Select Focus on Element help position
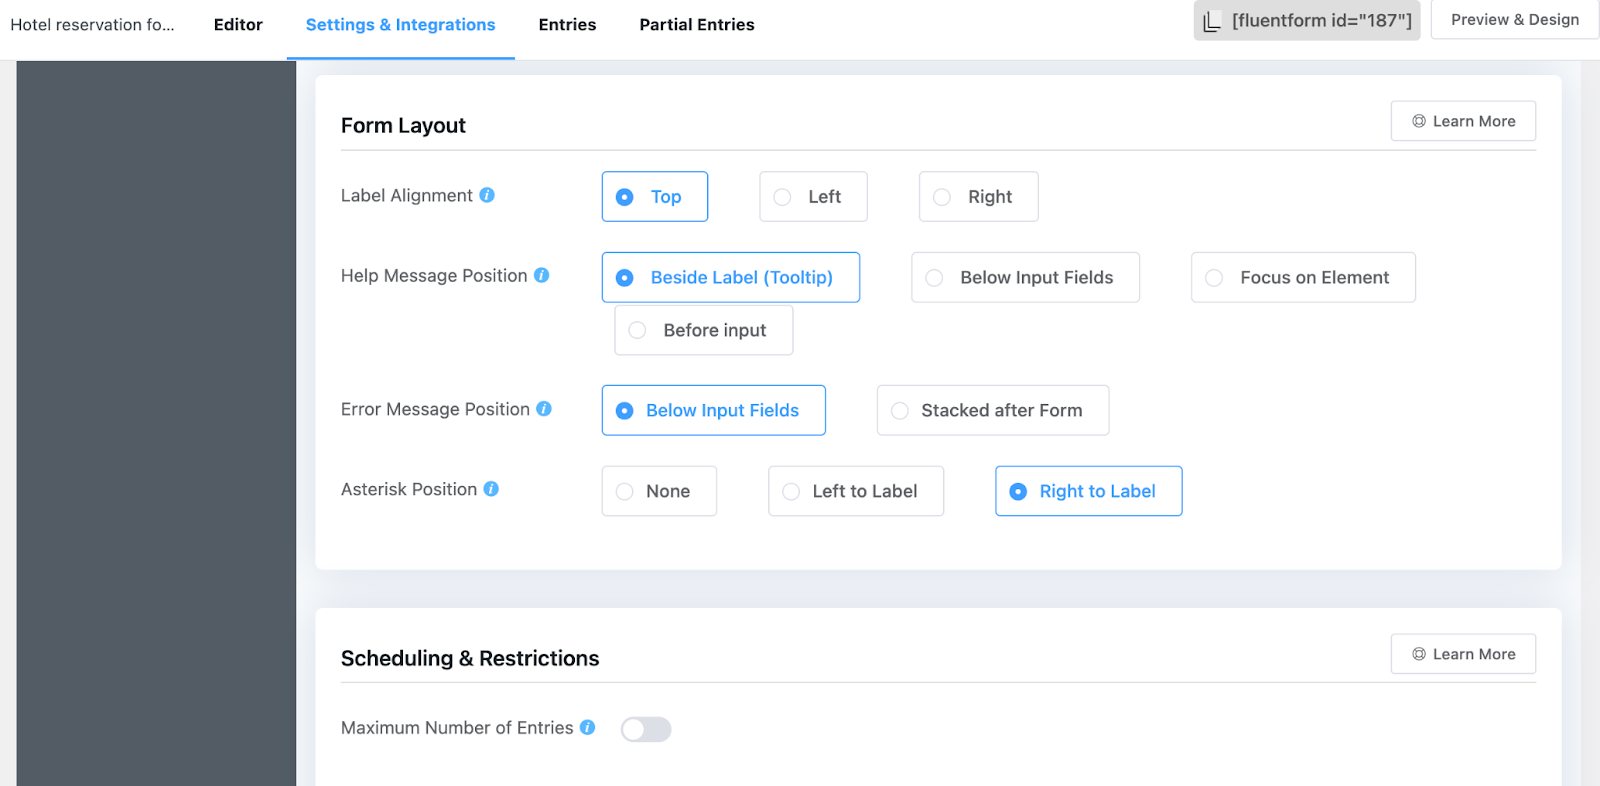 click(1302, 278)
